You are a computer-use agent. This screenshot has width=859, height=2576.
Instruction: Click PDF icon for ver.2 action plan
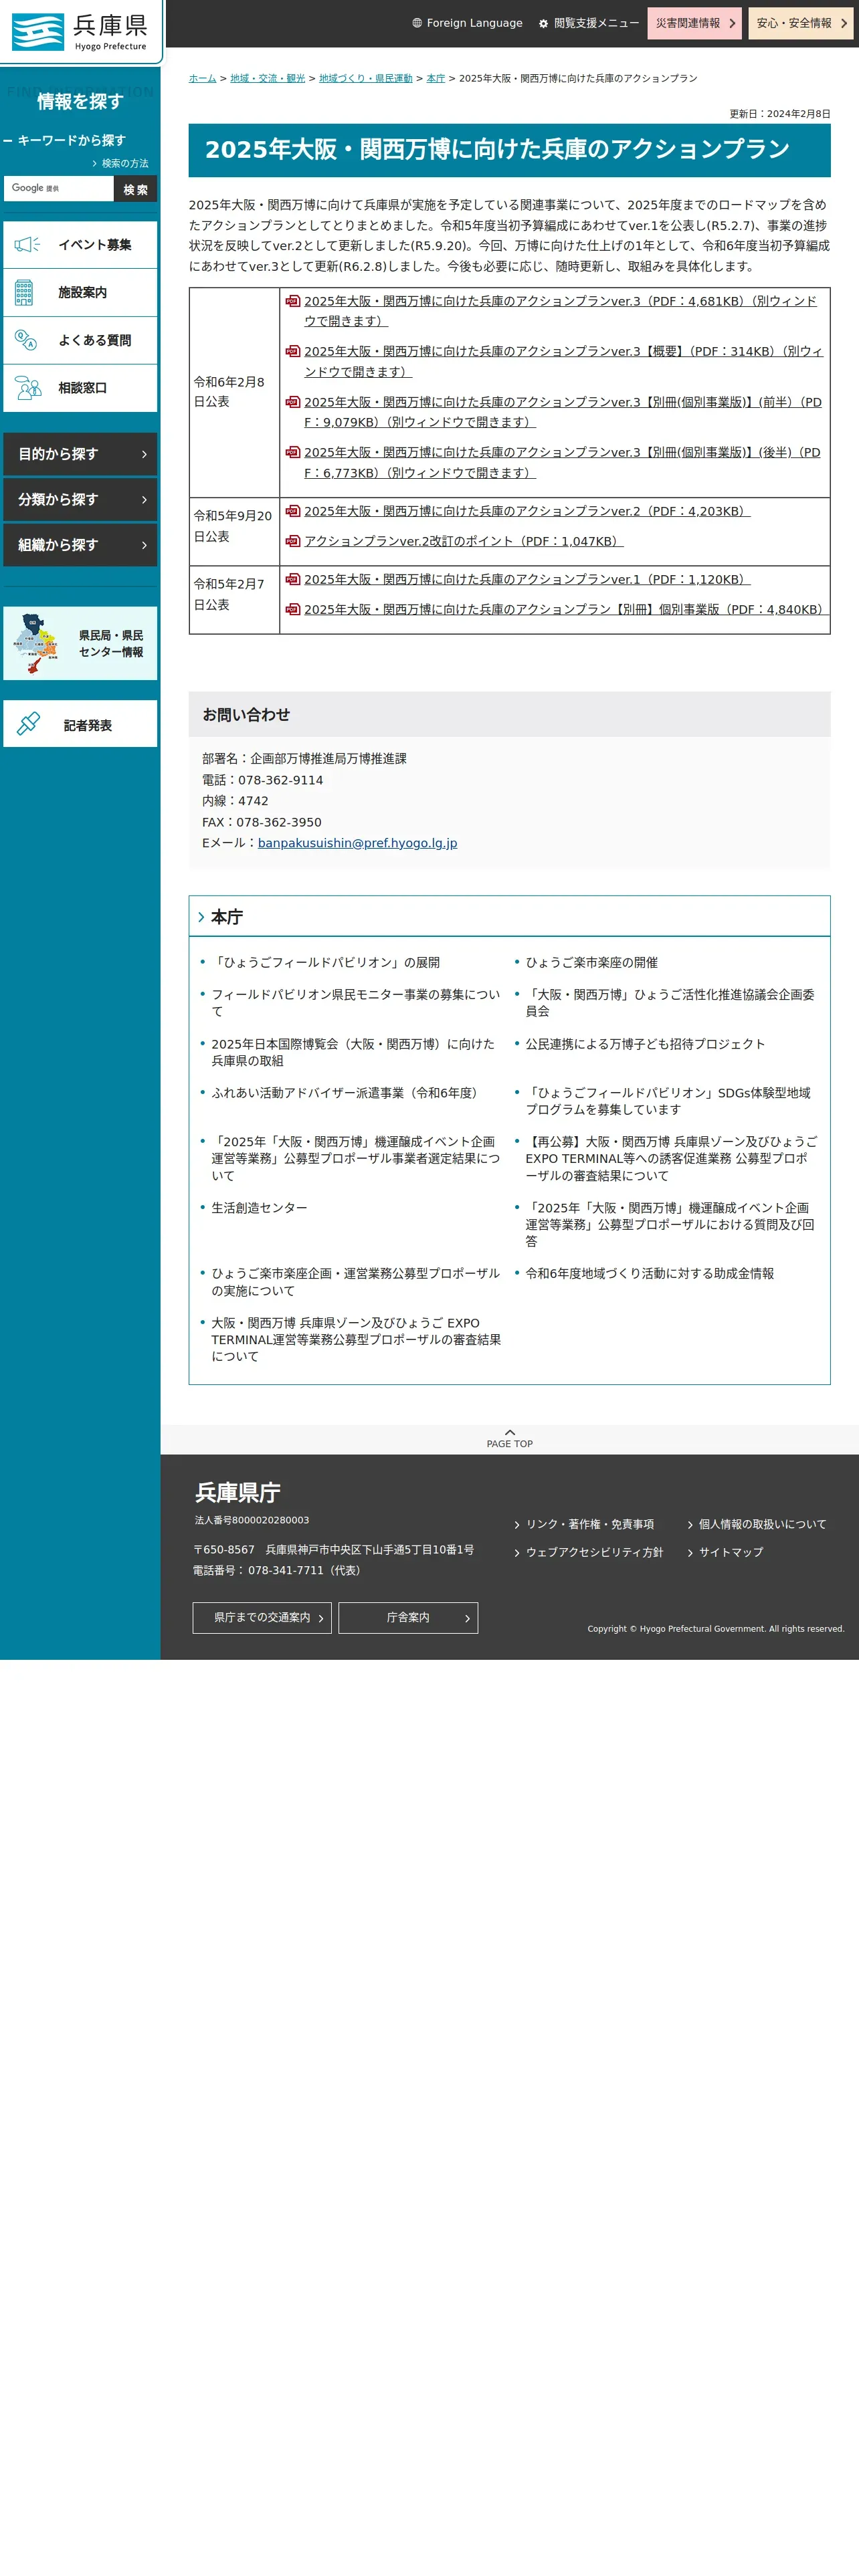click(293, 511)
